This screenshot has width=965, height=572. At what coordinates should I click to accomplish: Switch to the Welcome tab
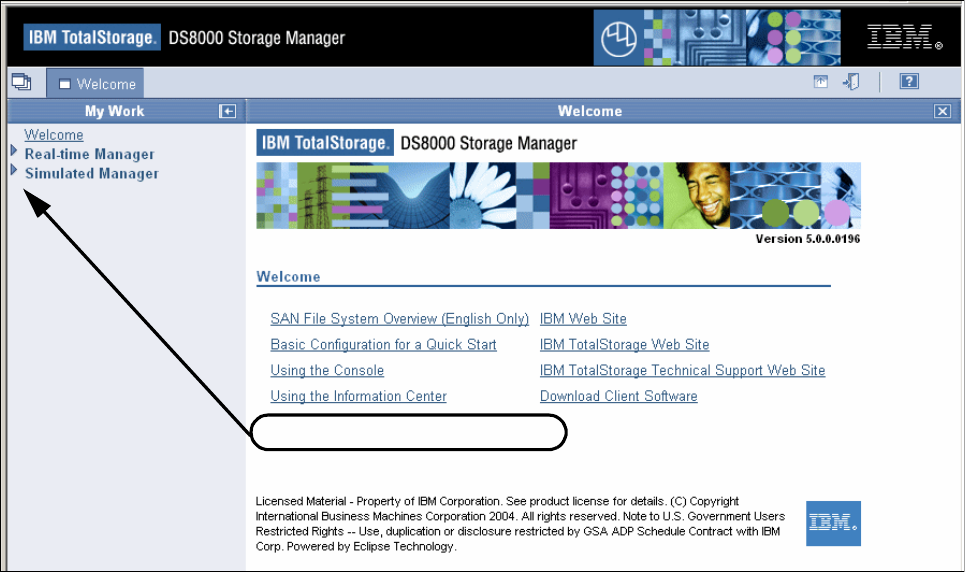pos(95,83)
